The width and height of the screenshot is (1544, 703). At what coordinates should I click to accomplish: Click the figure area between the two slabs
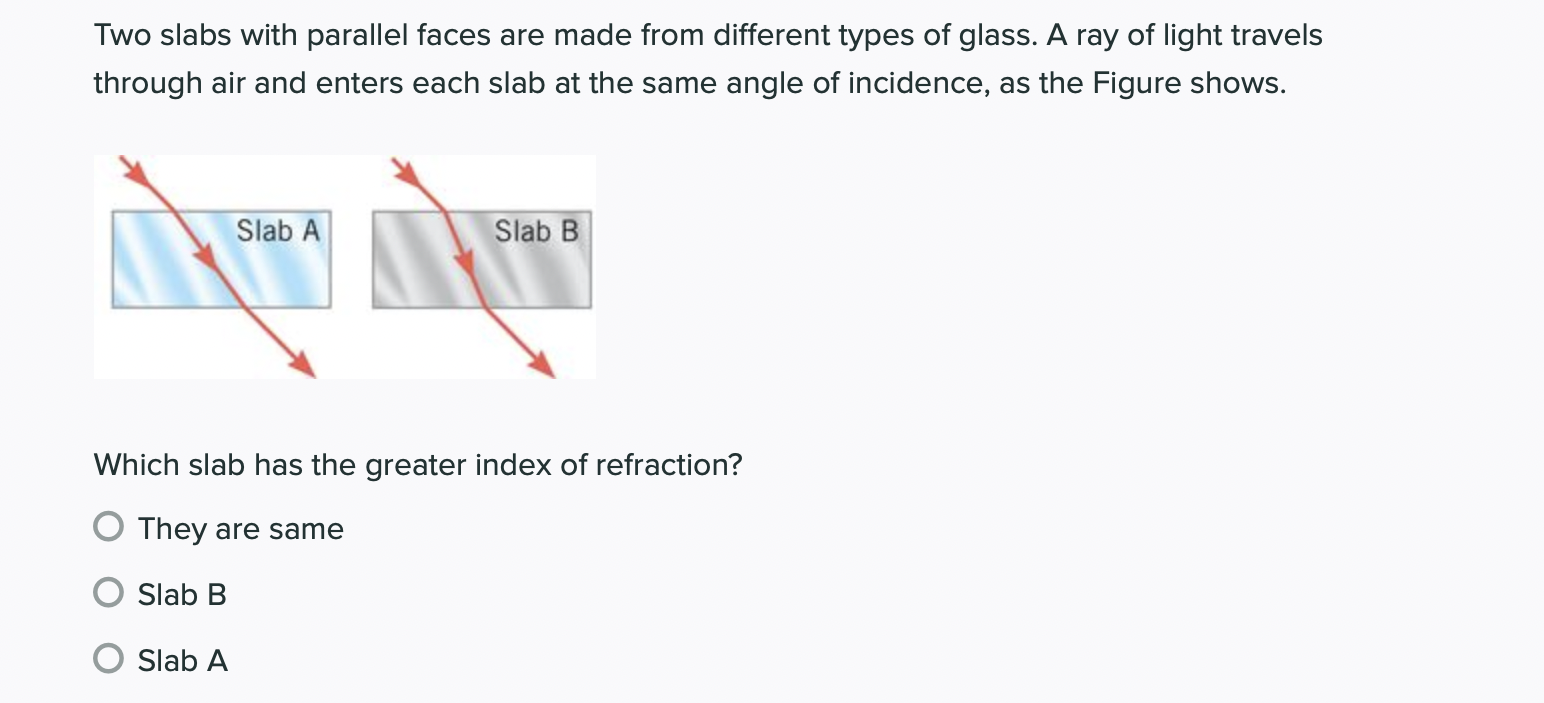point(353,260)
